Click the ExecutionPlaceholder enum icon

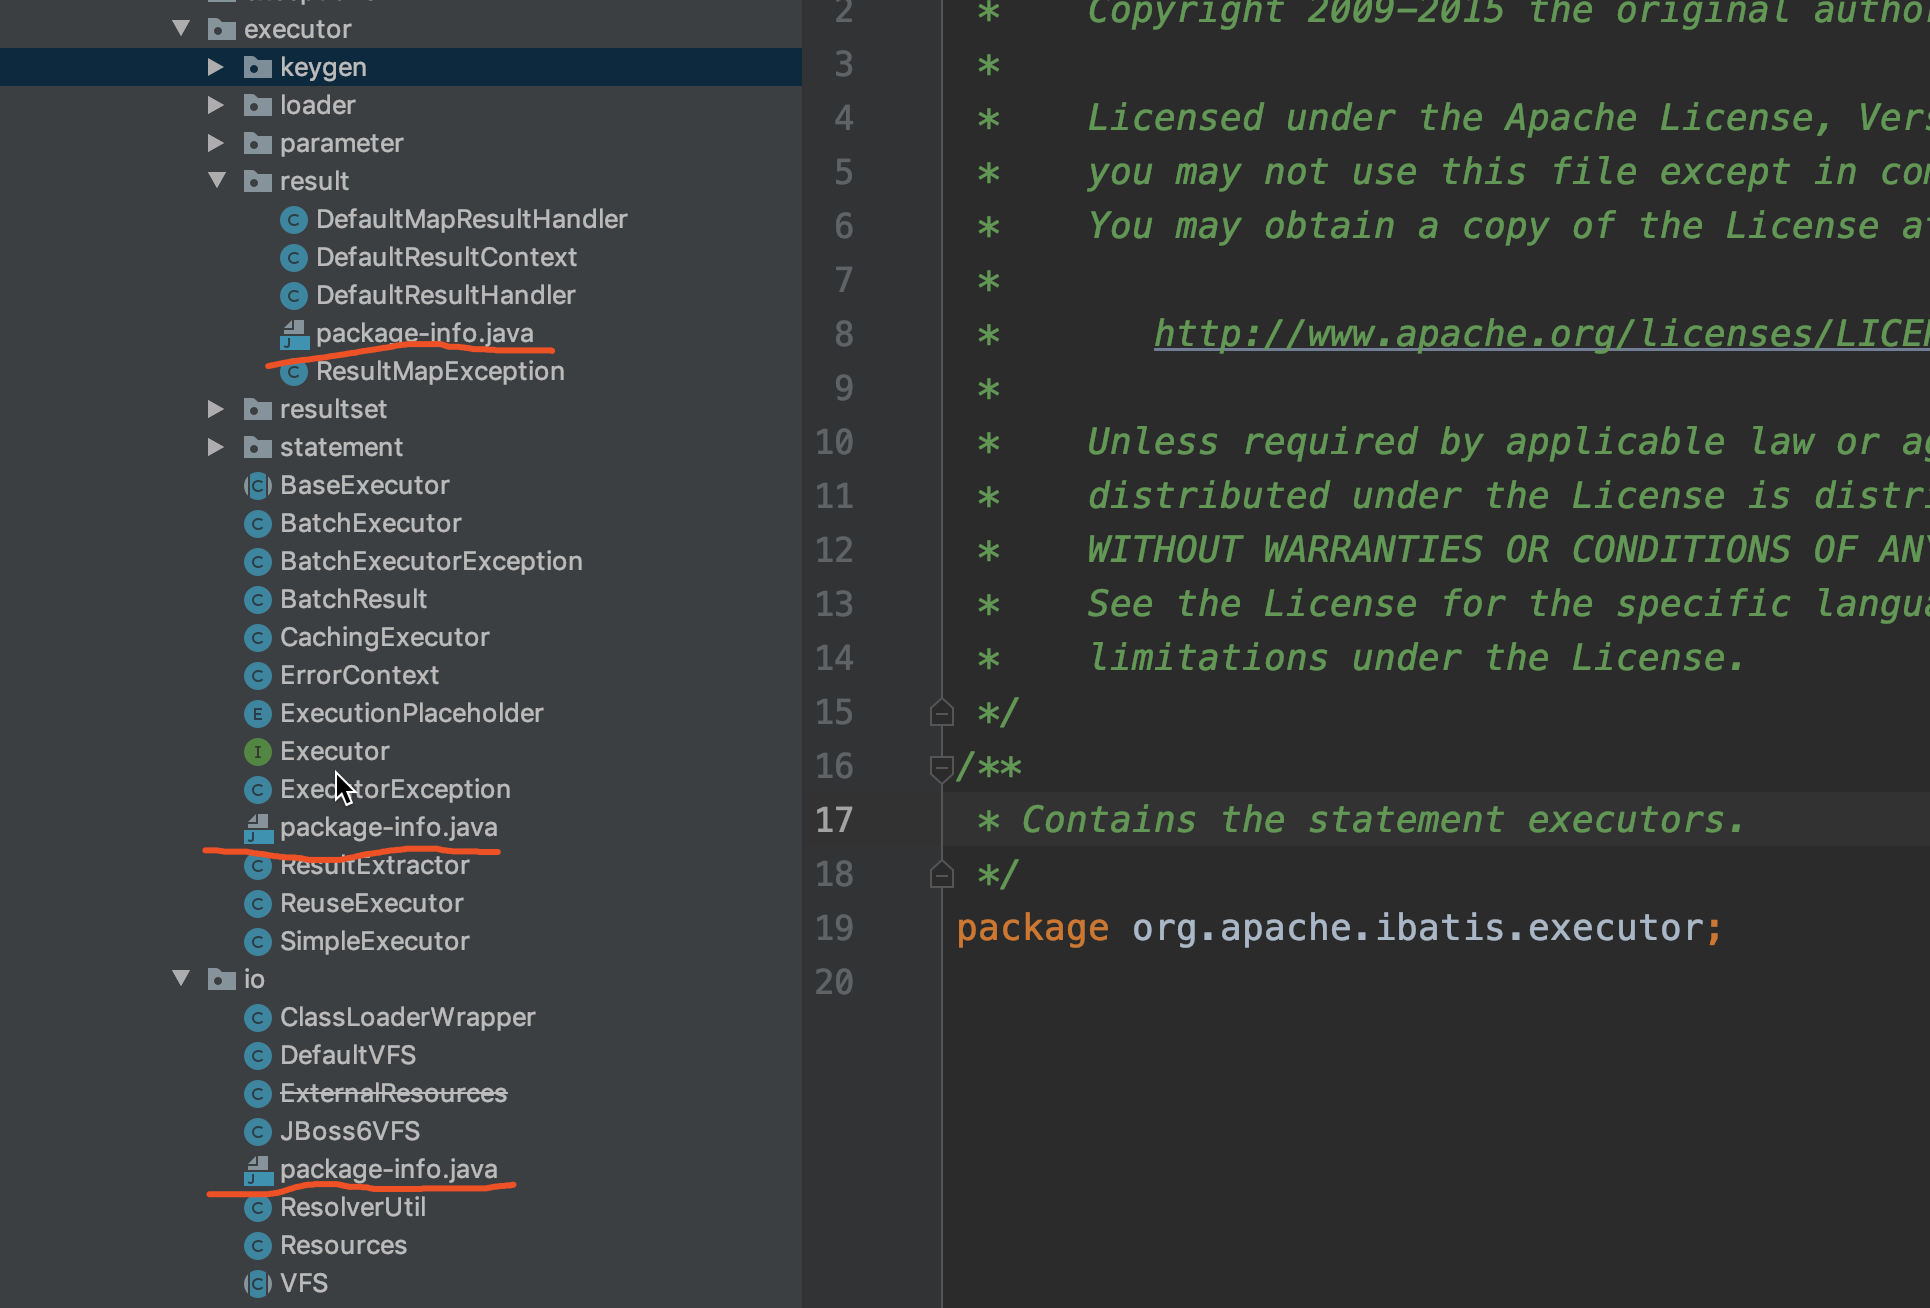click(x=258, y=713)
